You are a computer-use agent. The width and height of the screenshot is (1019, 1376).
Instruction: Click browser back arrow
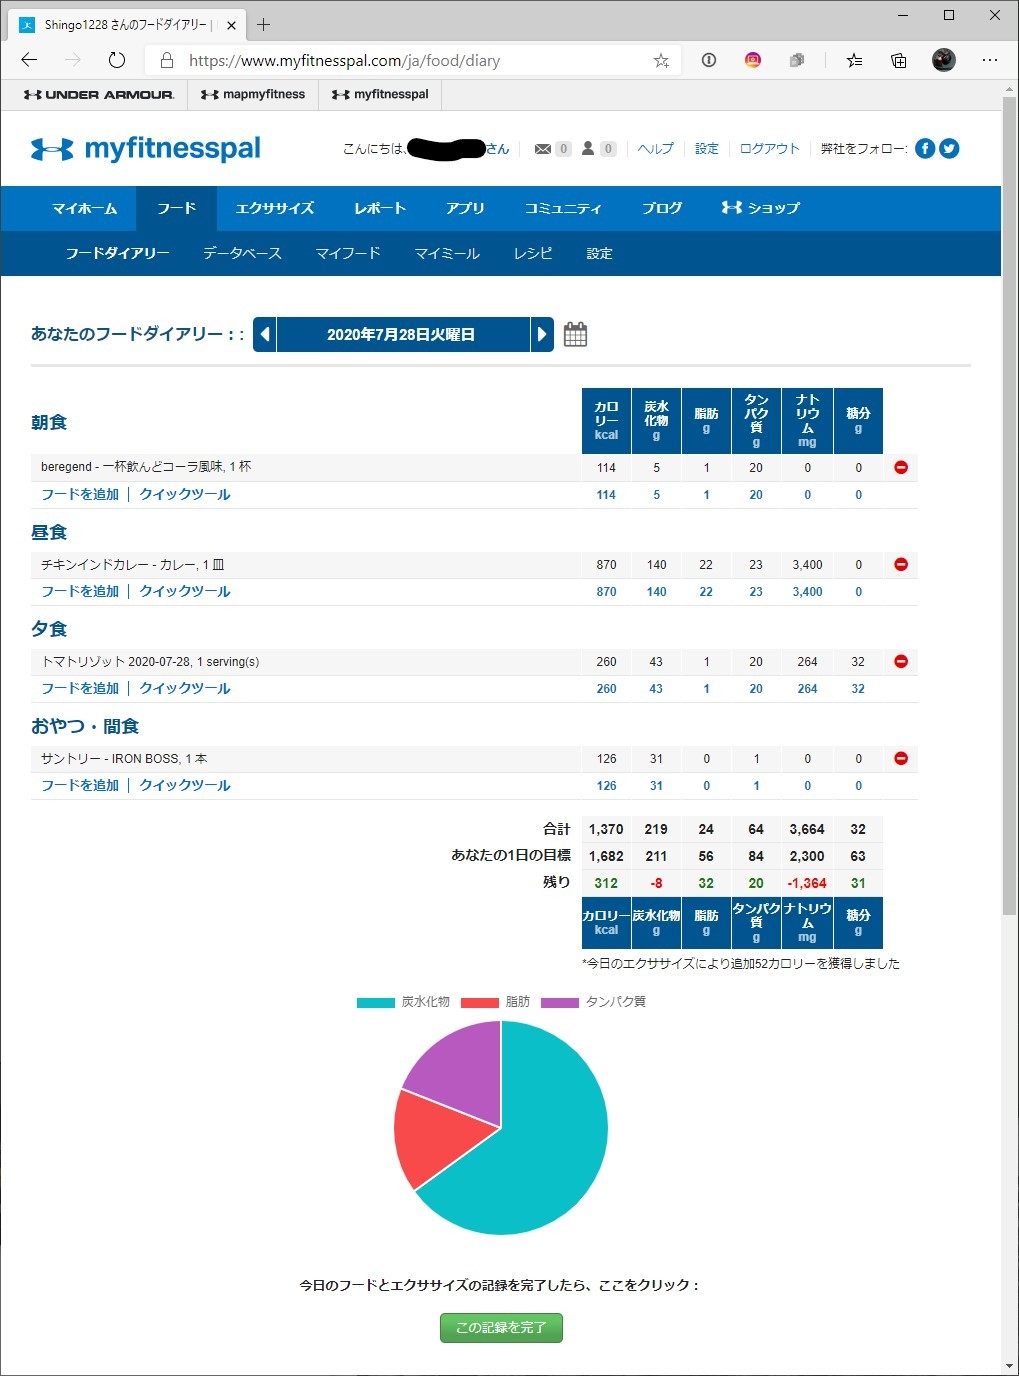coord(29,60)
